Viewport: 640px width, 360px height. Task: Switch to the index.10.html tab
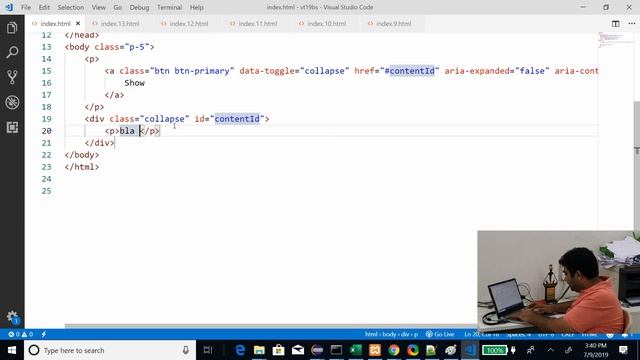point(327,24)
